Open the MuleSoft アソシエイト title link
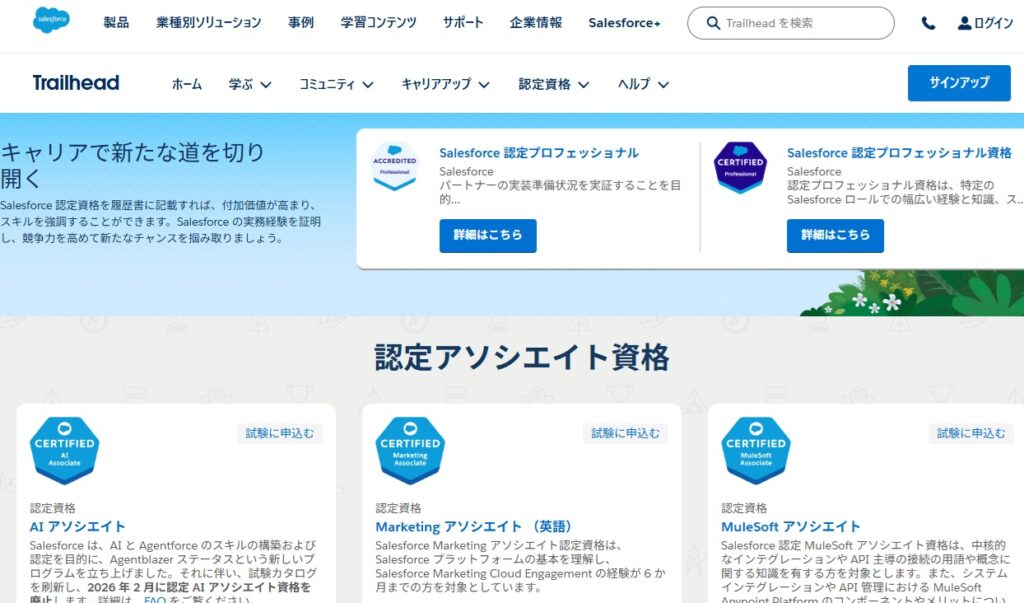The image size is (1024, 603). [x=791, y=527]
